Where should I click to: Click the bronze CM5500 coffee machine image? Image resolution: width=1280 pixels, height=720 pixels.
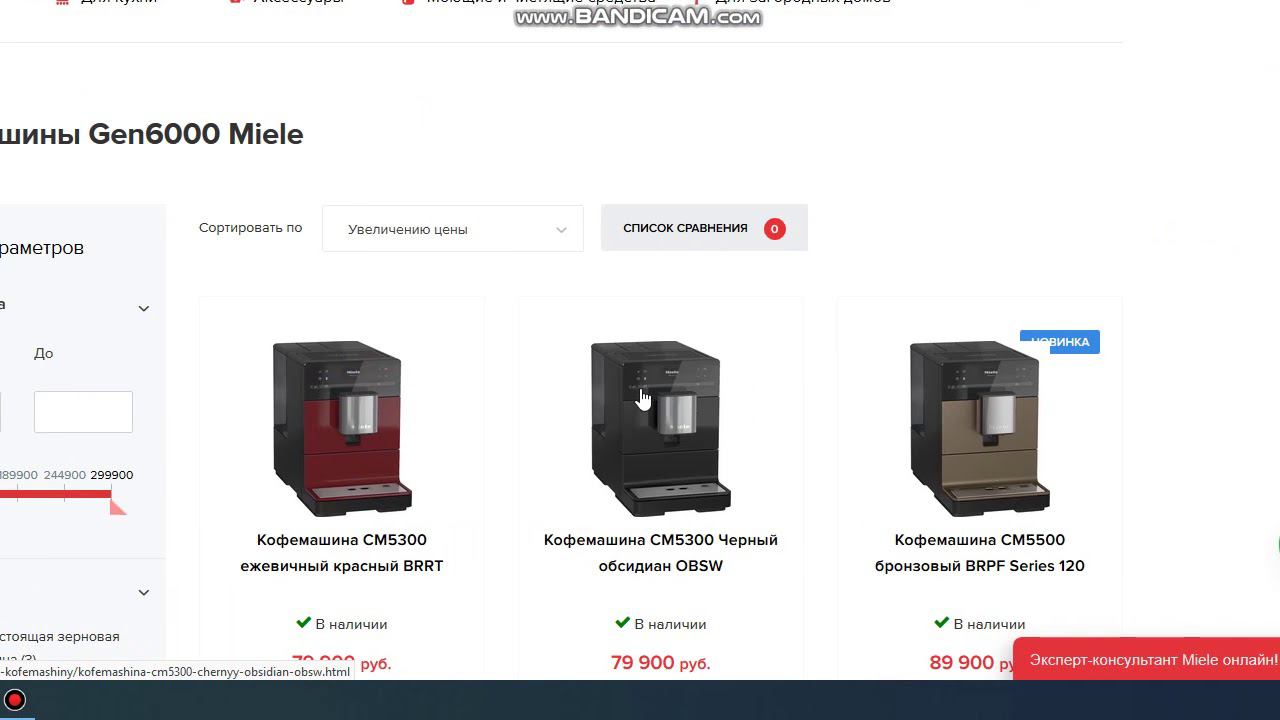(x=980, y=428)
